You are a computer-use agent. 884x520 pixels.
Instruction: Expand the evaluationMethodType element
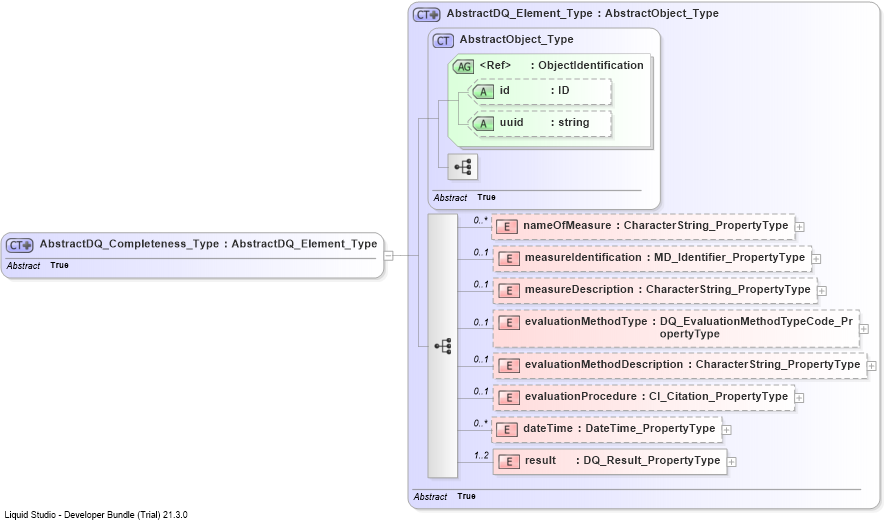coord(864,329)
